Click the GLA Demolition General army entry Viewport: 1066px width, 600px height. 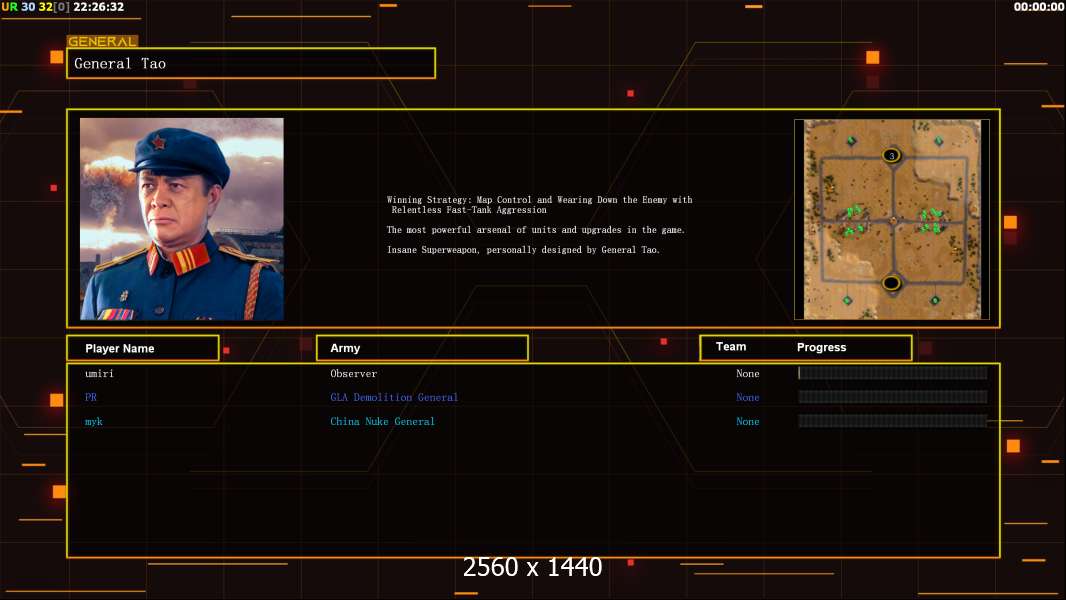click(x=394, y=398)
